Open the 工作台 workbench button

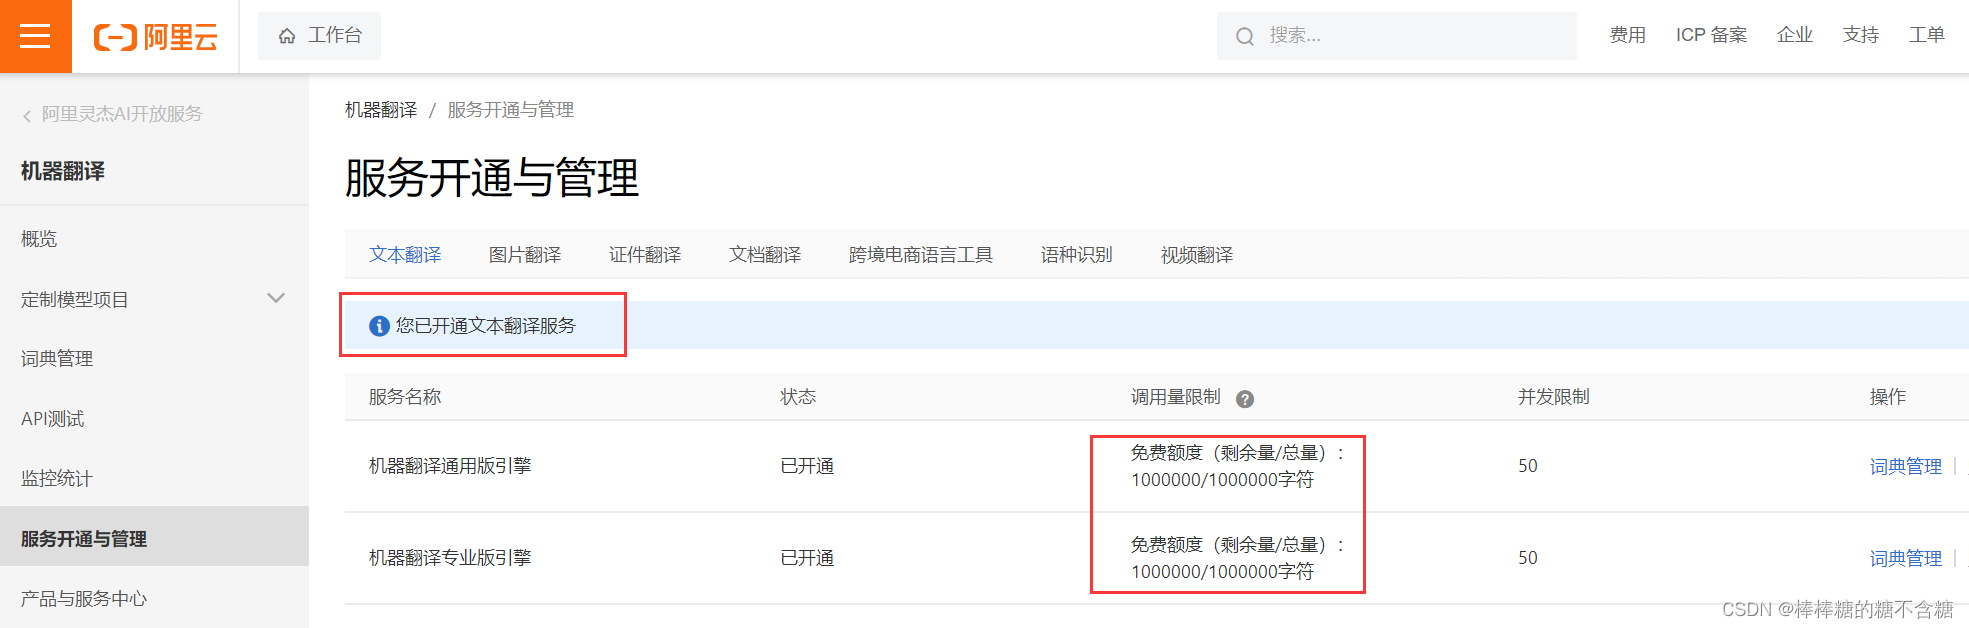point(319,36)
